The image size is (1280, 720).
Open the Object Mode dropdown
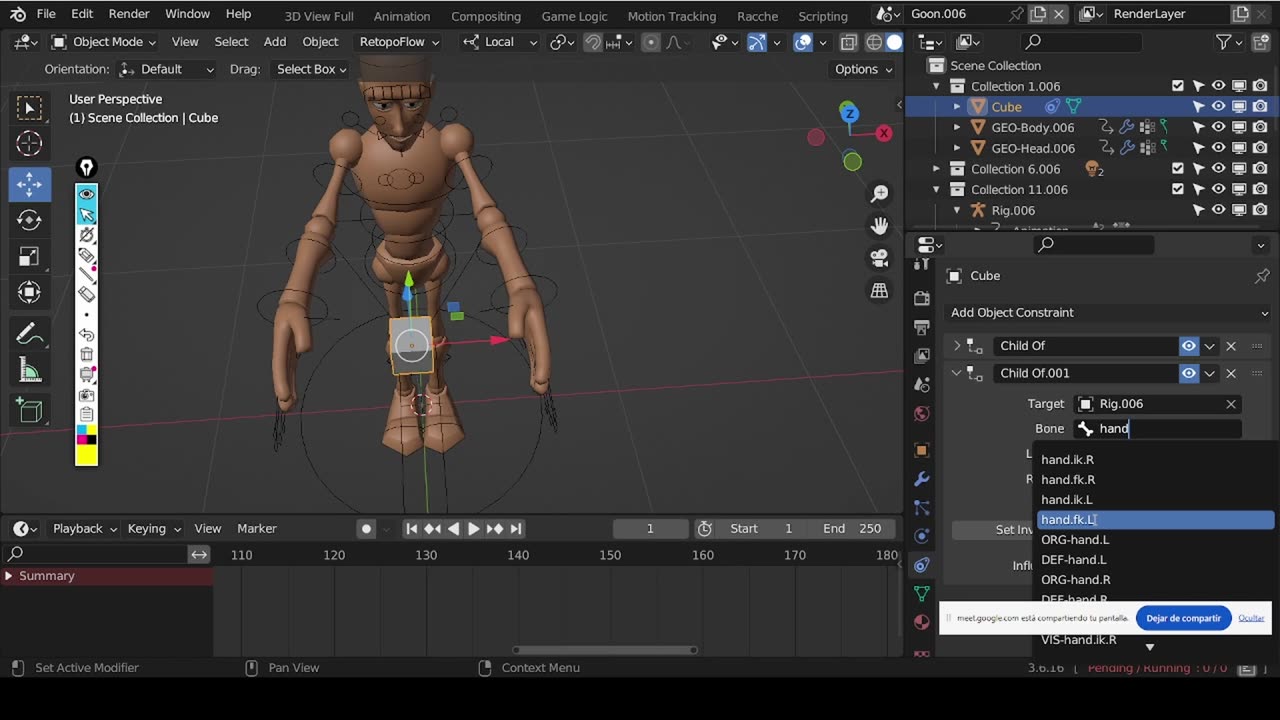coord(104,42)
